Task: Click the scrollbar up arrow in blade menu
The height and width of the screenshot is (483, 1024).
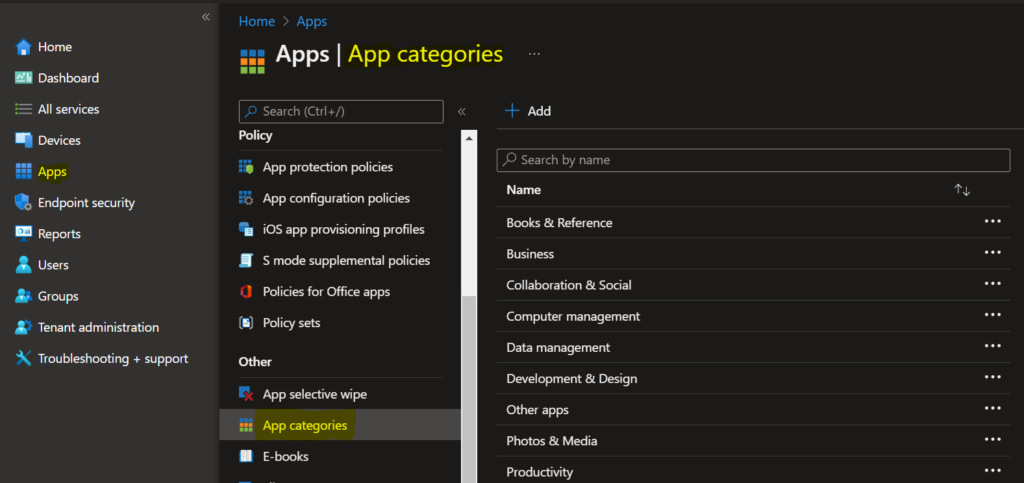Action: [469, 138]
